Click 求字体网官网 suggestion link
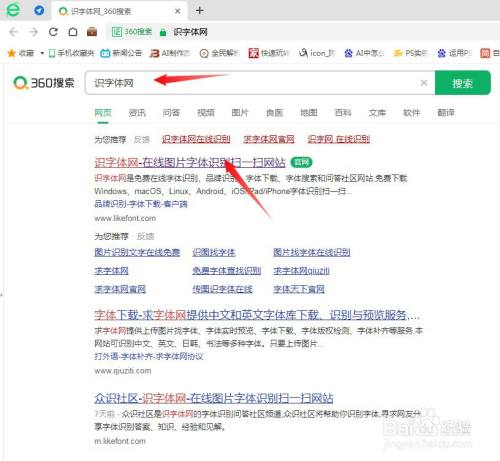The image size is (500, 461). [269, 139]
